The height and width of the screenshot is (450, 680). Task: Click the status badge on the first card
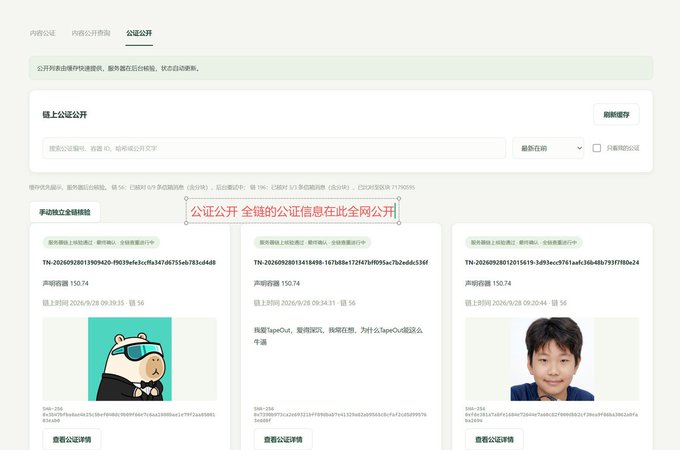coord(101,242)
